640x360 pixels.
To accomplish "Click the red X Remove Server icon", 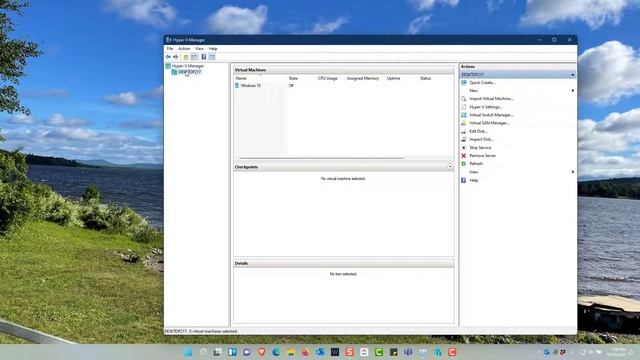I will 464,156.
